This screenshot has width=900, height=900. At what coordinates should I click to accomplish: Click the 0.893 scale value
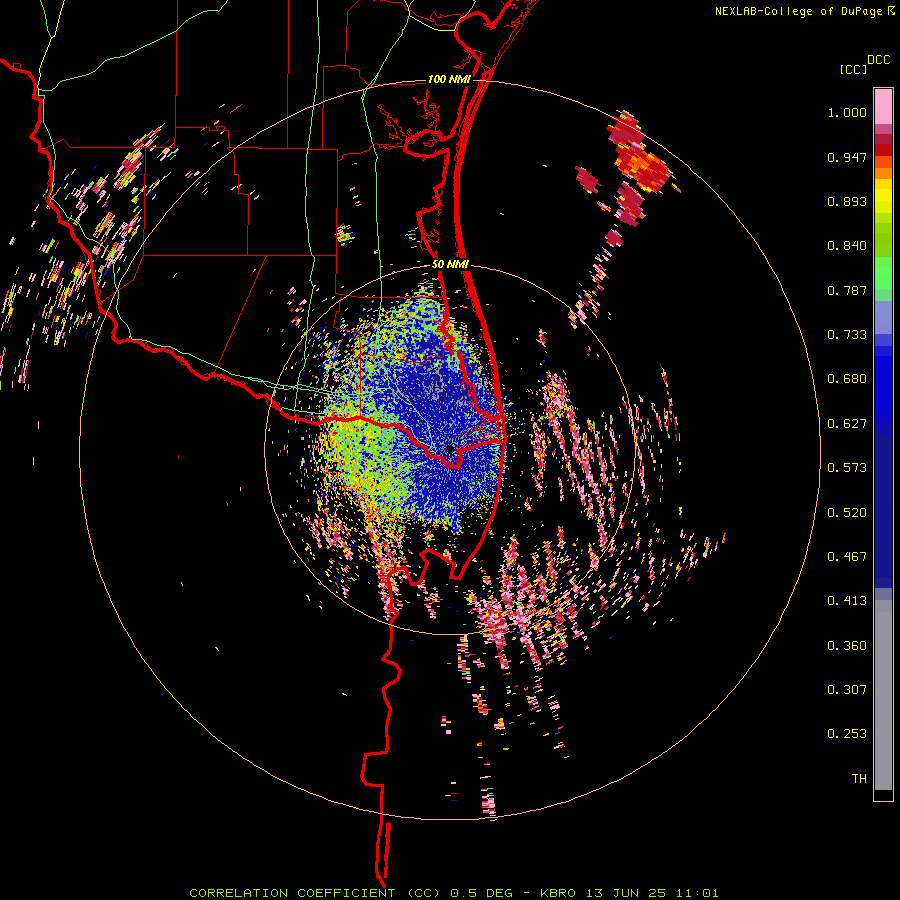pos(847,201)
